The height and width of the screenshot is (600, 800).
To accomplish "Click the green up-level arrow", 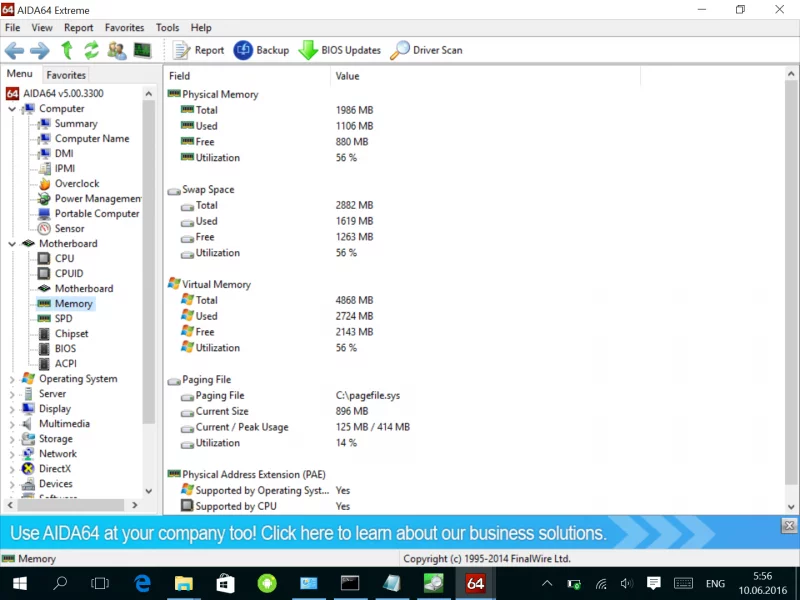I will click(67, 50).
